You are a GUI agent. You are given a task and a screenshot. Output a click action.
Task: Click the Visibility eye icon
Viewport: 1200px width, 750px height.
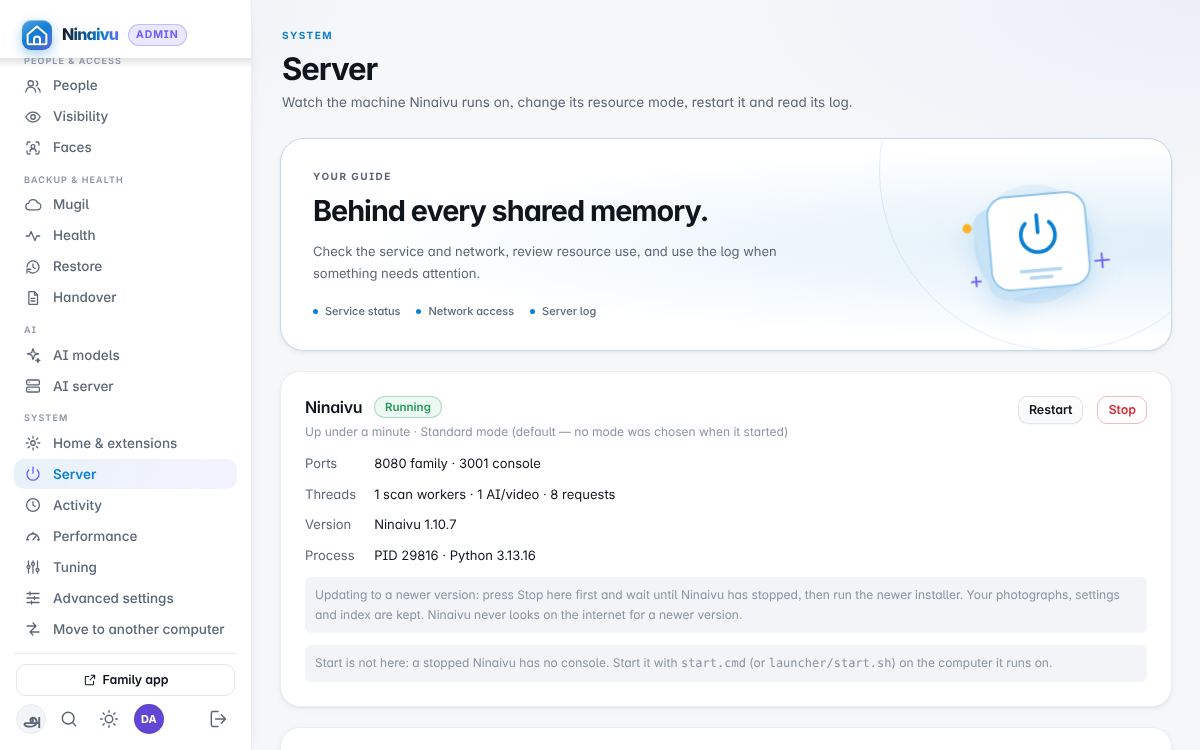(x=33, y=117)
